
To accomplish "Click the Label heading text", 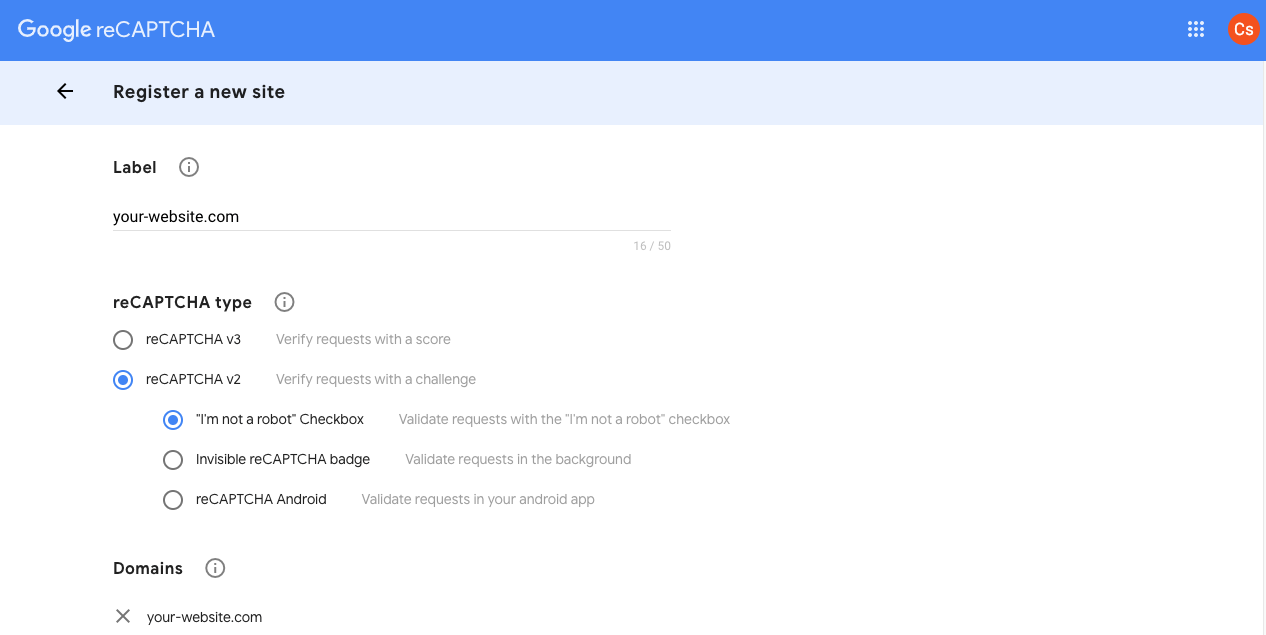I will click(x=134, y=167).
